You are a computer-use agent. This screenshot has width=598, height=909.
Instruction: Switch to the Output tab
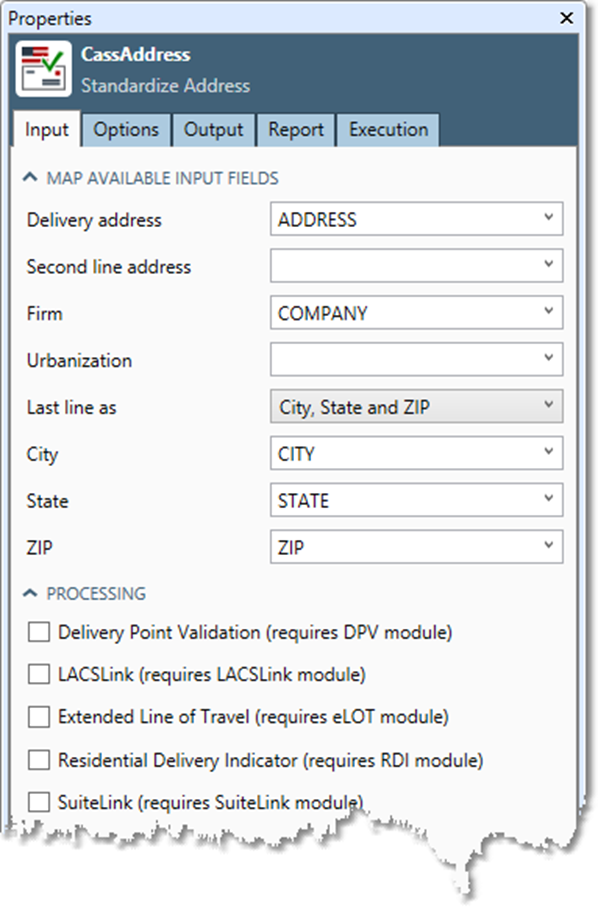(x=213, y=129)
